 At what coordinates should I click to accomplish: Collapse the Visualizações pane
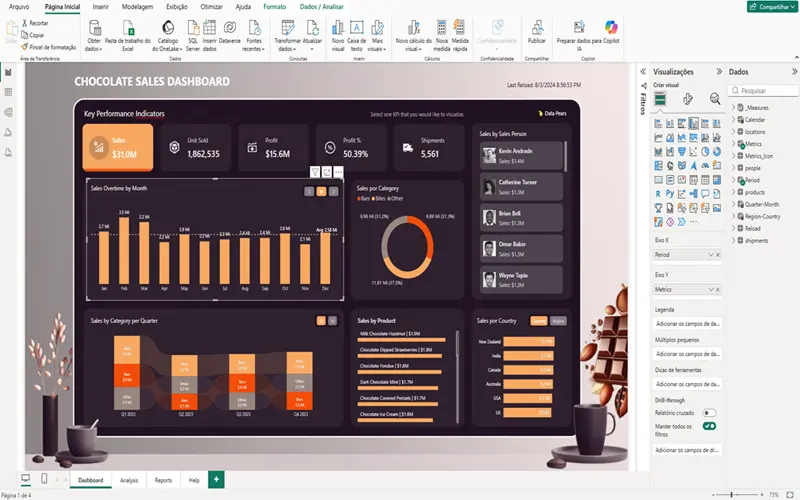point(719,71)
